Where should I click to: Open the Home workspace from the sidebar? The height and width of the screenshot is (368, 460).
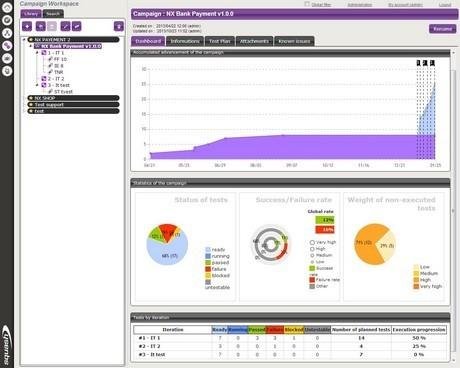click(7, 7)
